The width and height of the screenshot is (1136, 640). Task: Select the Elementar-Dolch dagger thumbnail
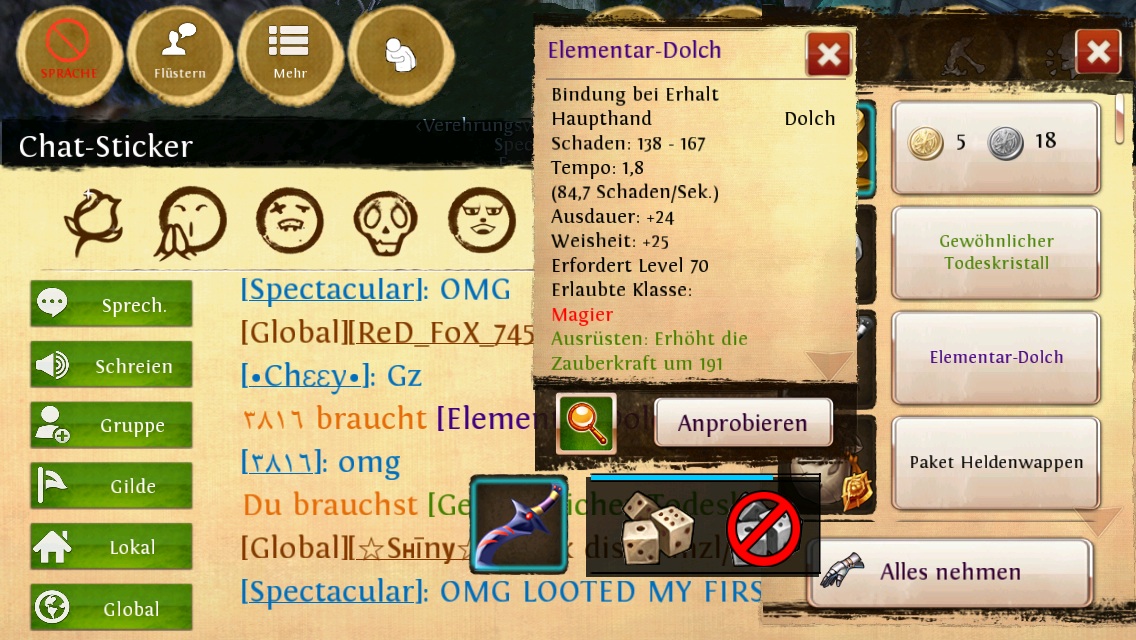coord(519,524)
